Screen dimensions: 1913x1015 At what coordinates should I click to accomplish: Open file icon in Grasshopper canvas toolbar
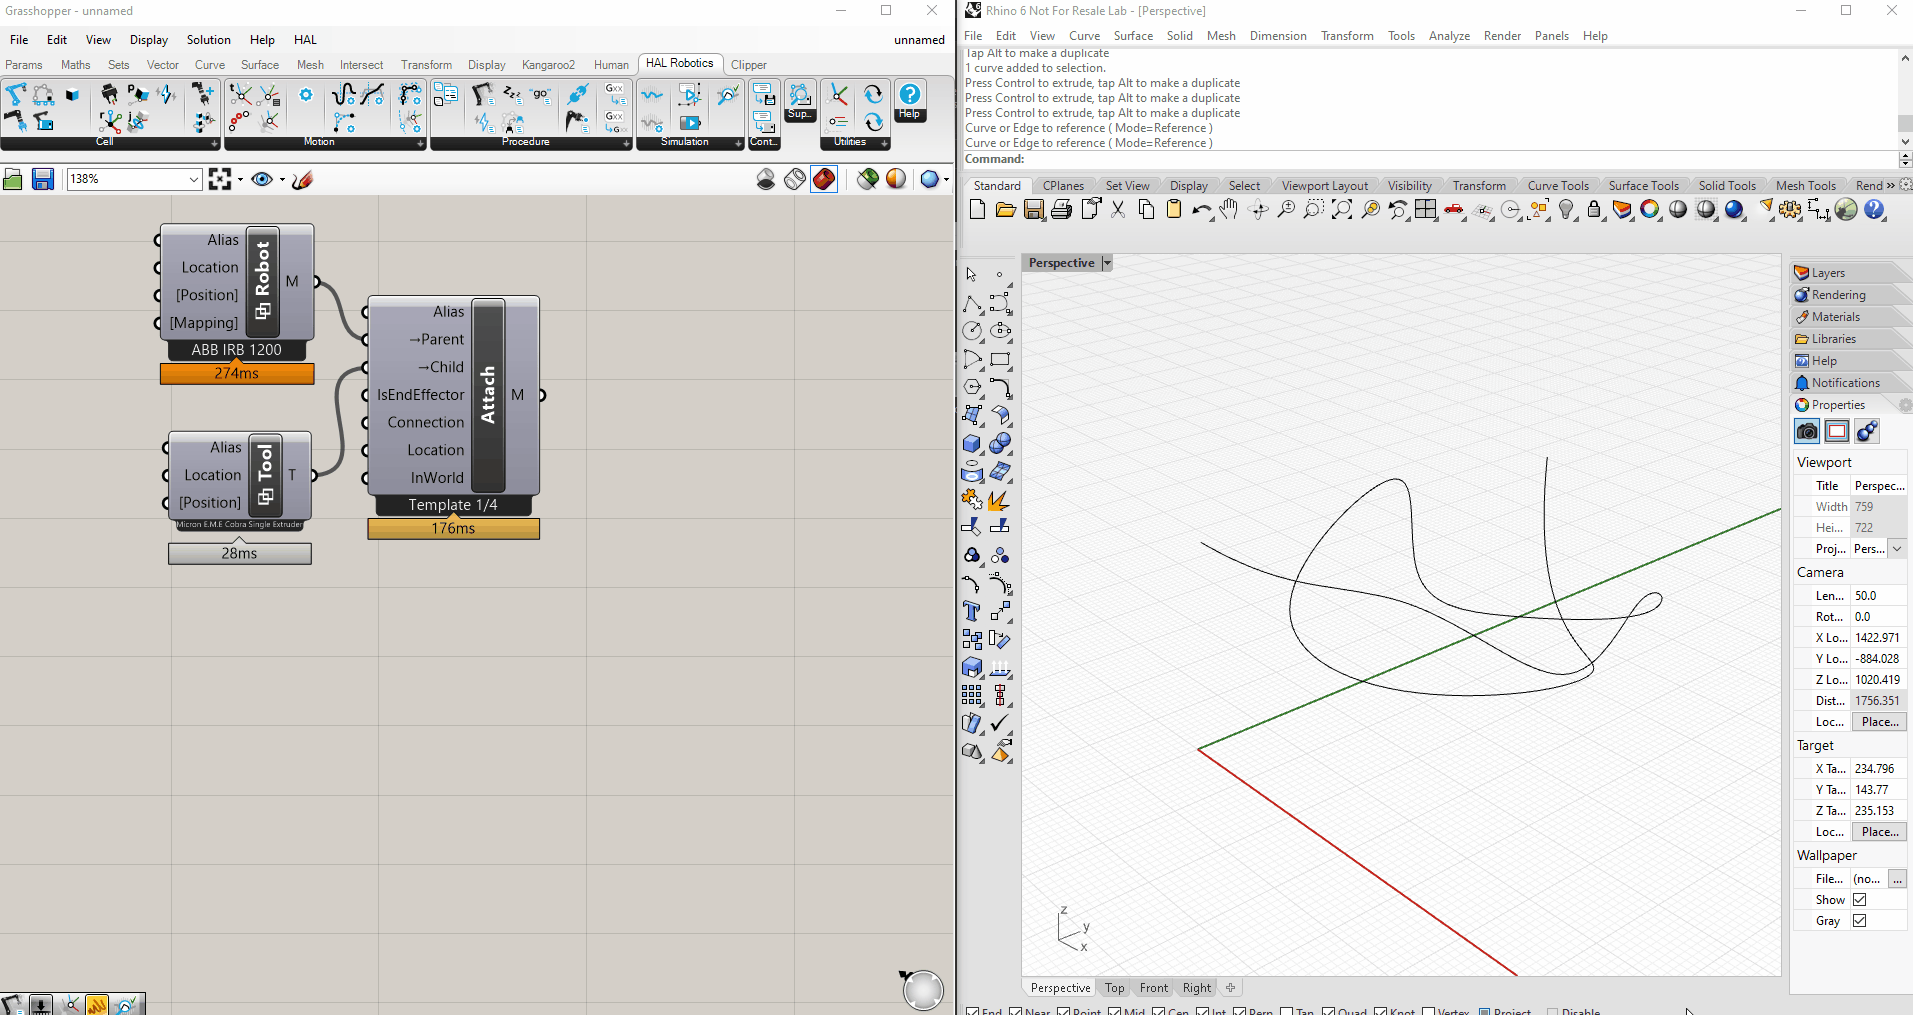[13, 180]
